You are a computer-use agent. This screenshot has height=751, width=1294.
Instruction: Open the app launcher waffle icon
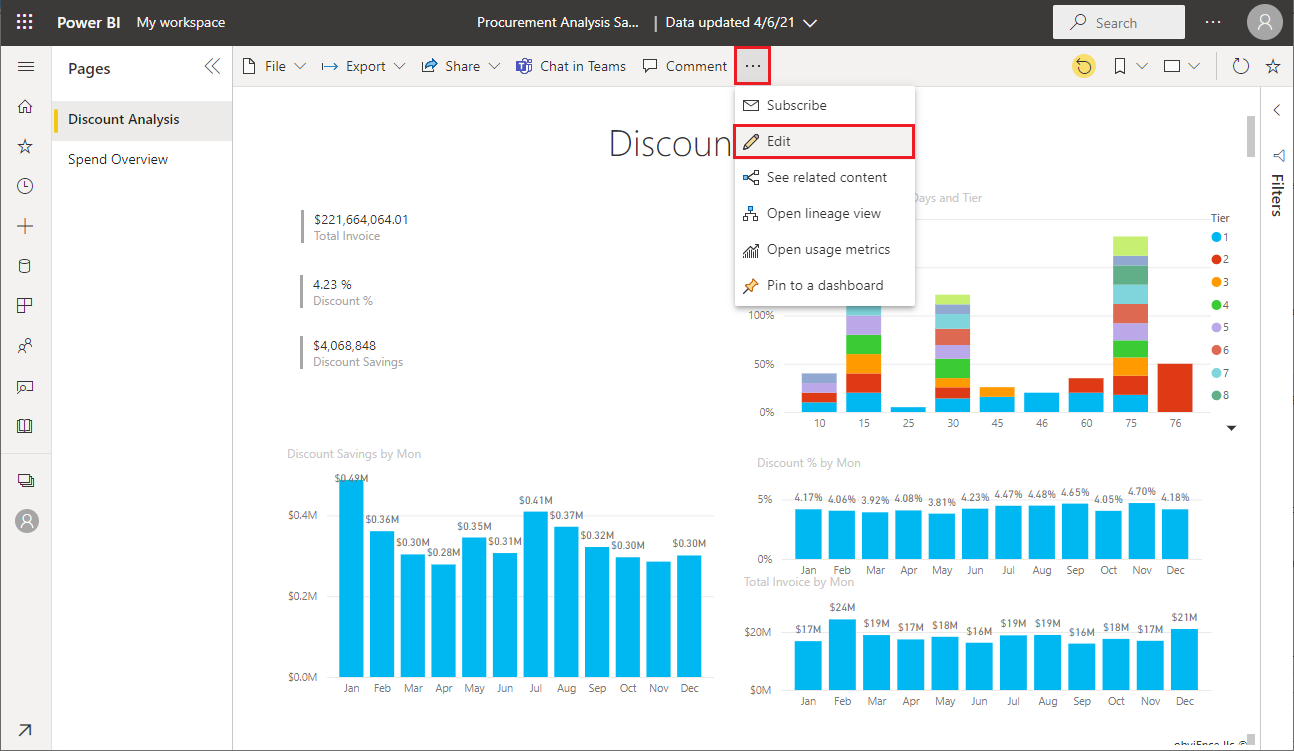pos(25,22)
